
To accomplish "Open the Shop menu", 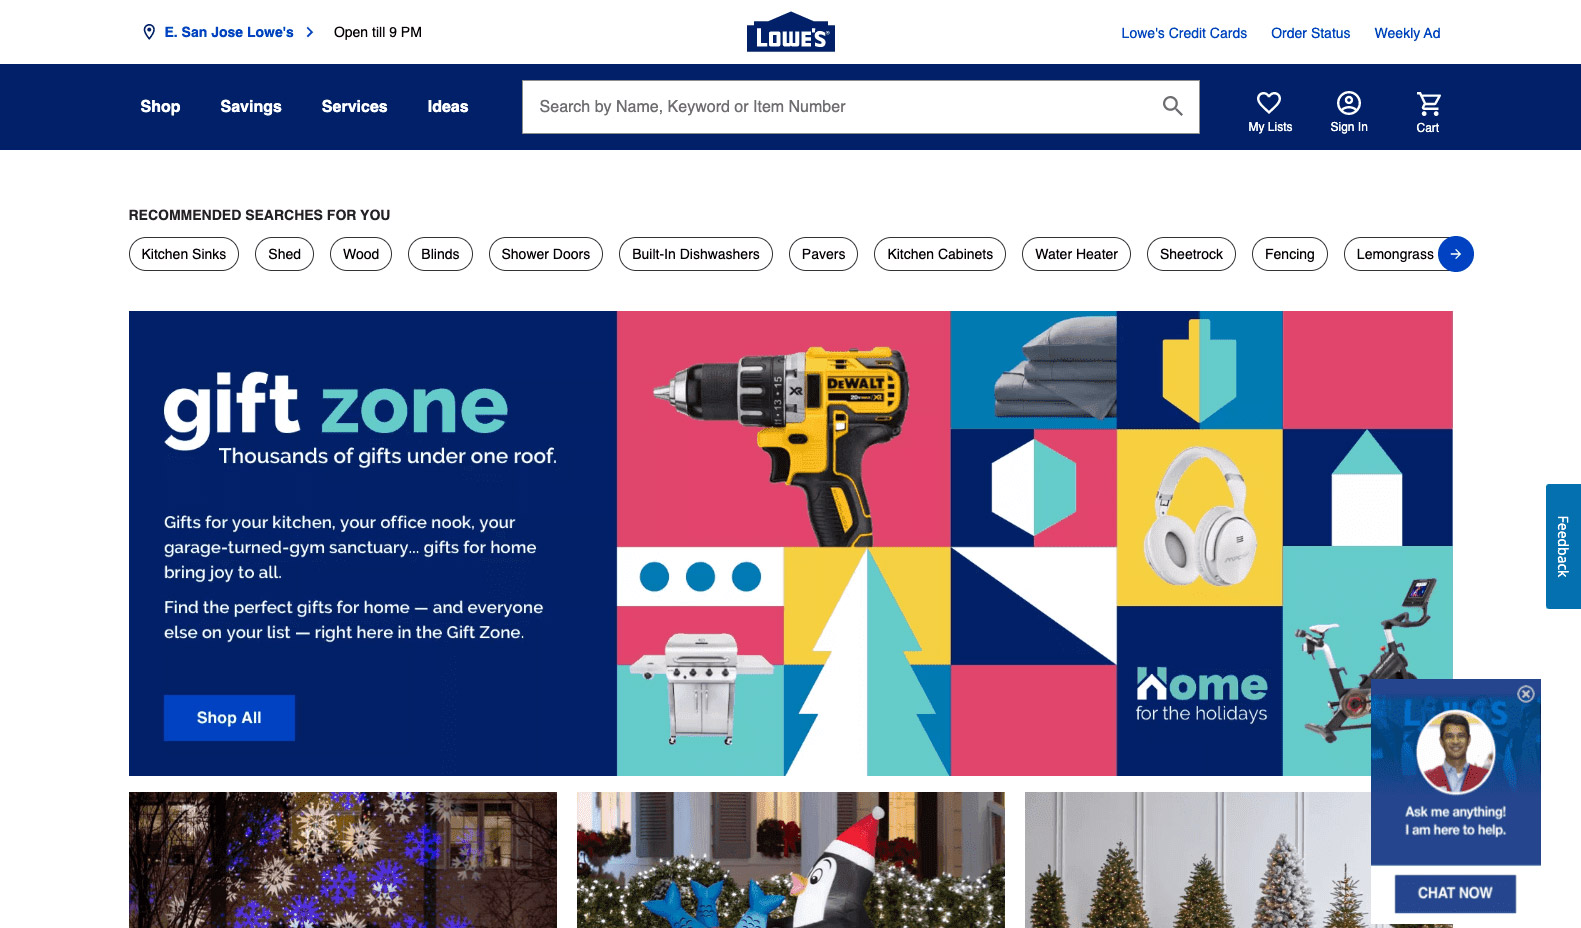I will point(160,107).
